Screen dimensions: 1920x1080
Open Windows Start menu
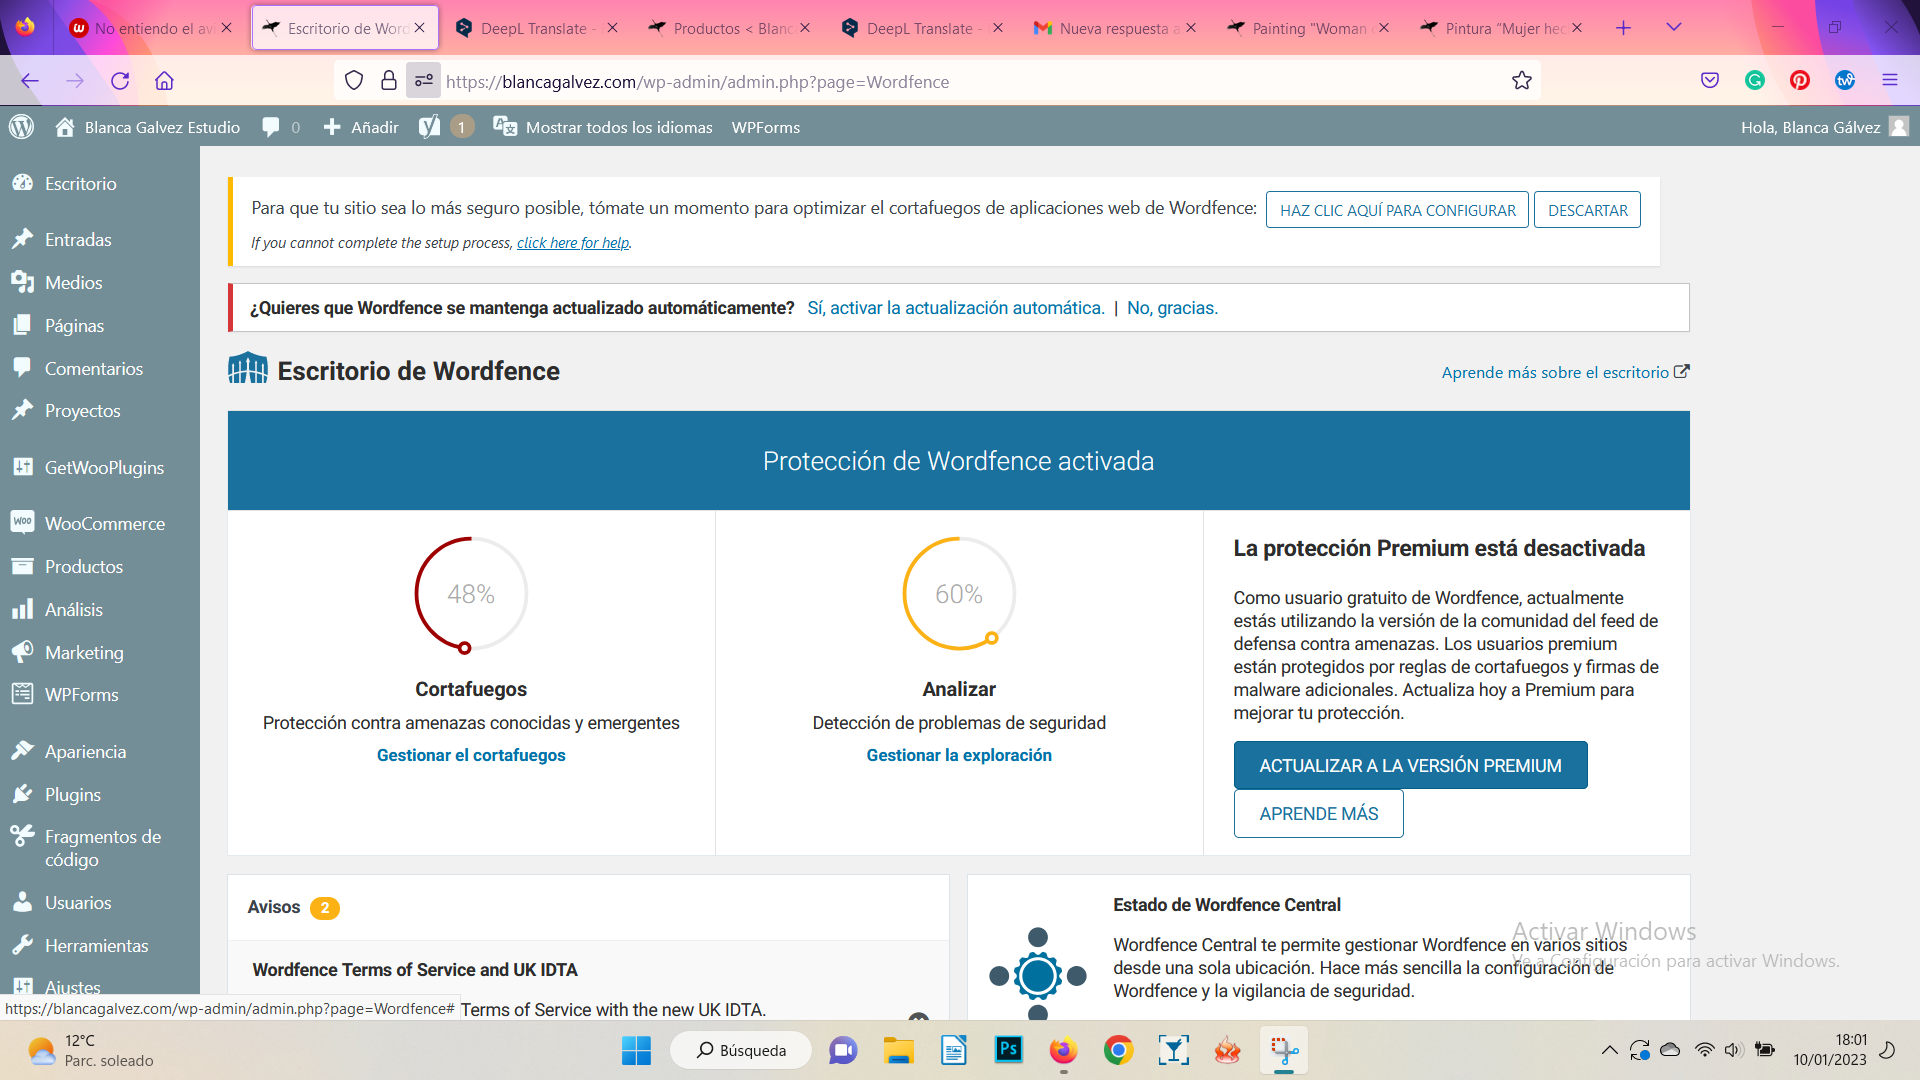point(636,1050)
